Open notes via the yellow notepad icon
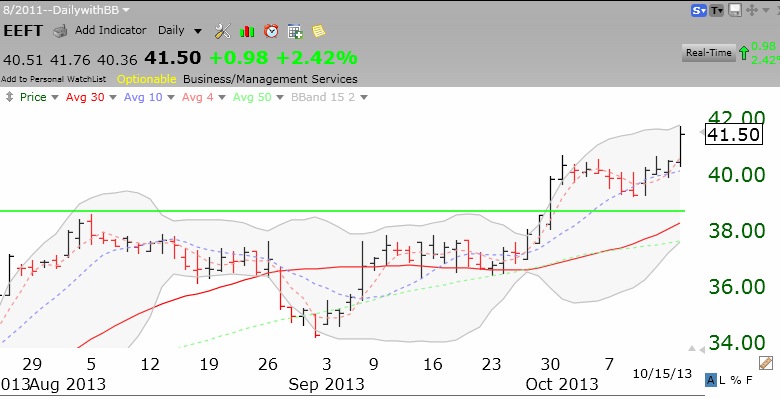The height and width of the screenshot is (399, 780). coord(318,31)
